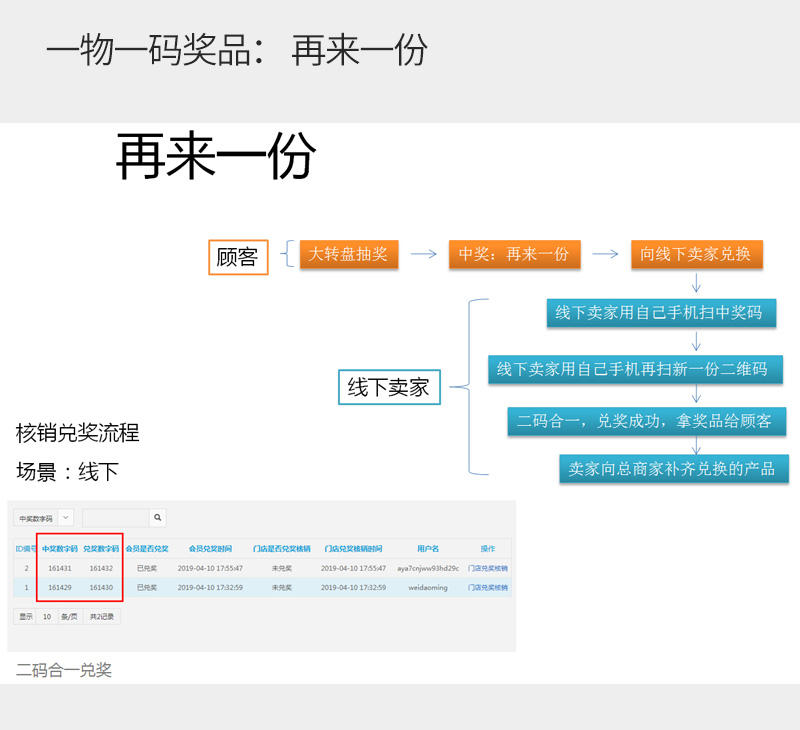Click the page size value 10
This screenshot has height=730, width=800.
point(46,617)
